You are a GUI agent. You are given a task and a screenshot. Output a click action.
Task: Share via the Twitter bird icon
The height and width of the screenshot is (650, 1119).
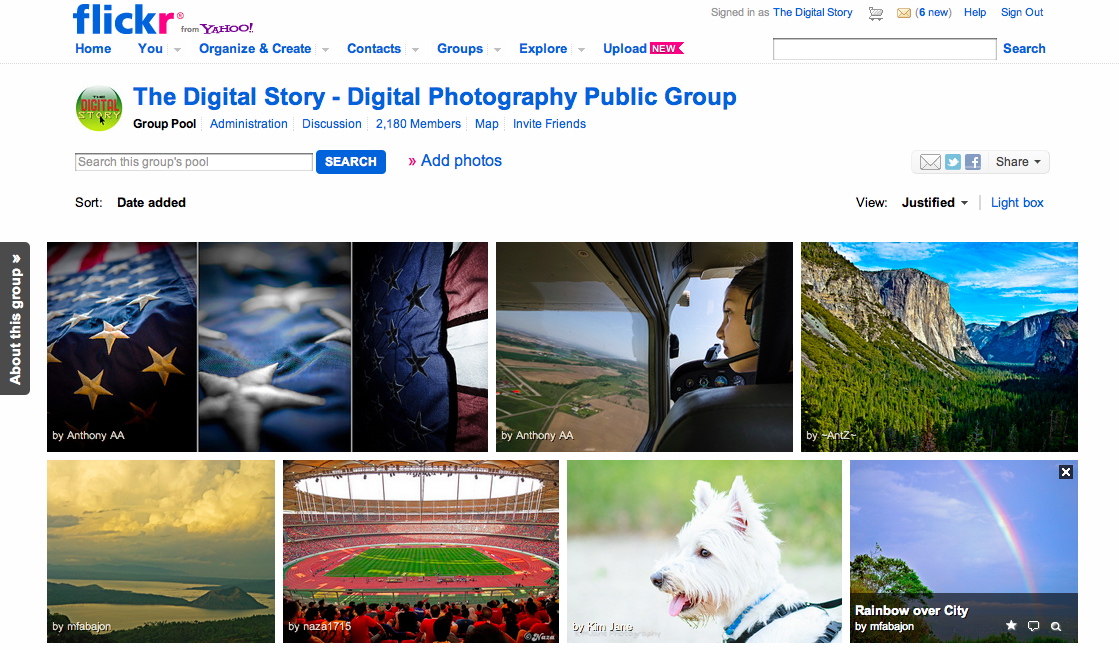click(x=953, y=162)
